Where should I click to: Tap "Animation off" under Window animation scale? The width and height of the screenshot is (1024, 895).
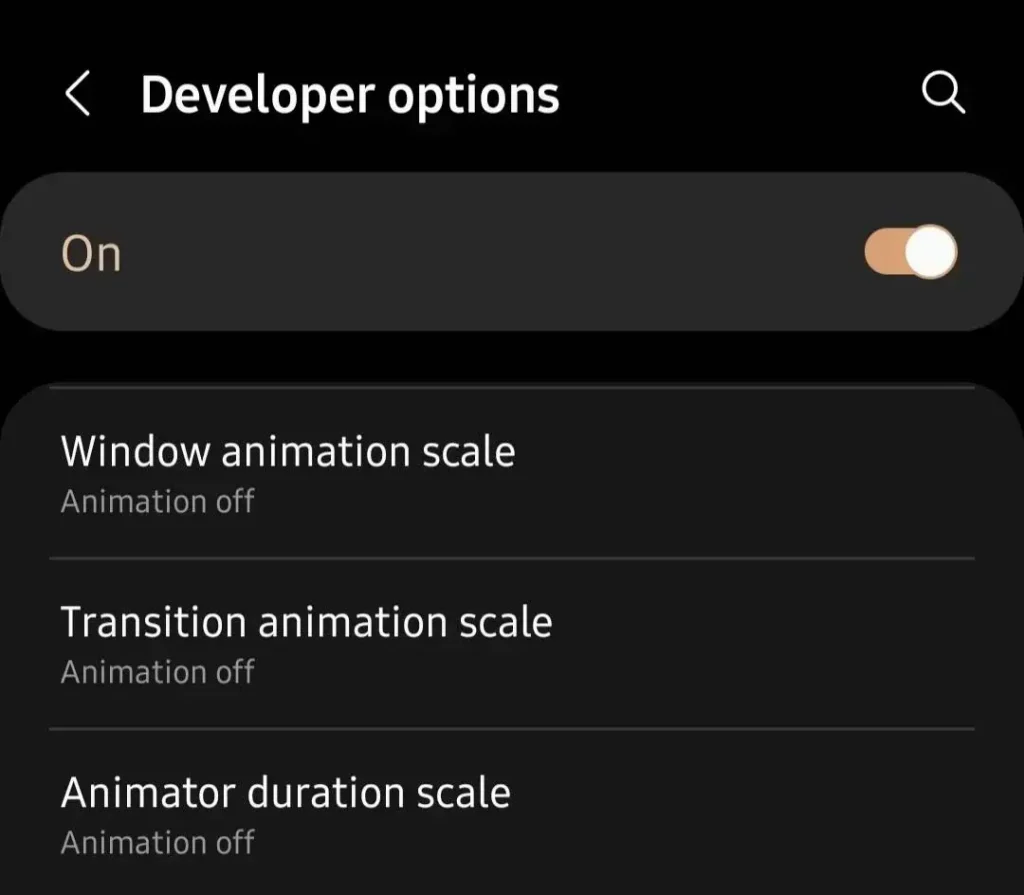click(x=158, y=501)
